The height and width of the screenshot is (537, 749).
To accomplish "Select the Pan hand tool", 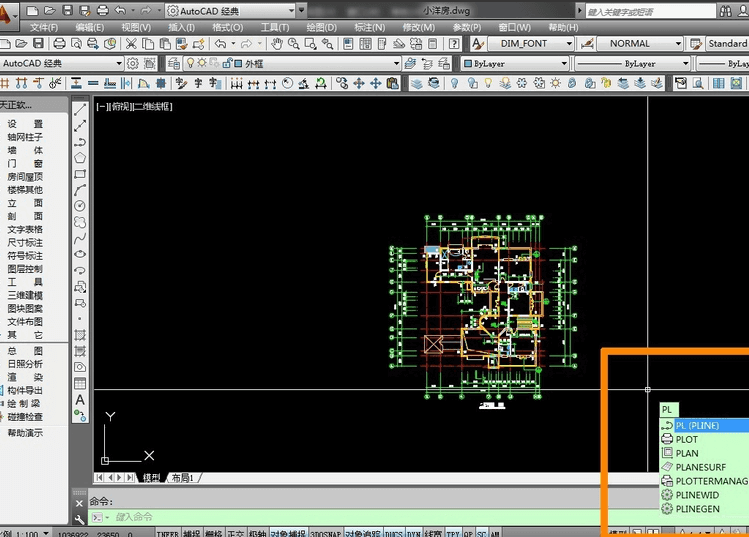I will point(277,44).
